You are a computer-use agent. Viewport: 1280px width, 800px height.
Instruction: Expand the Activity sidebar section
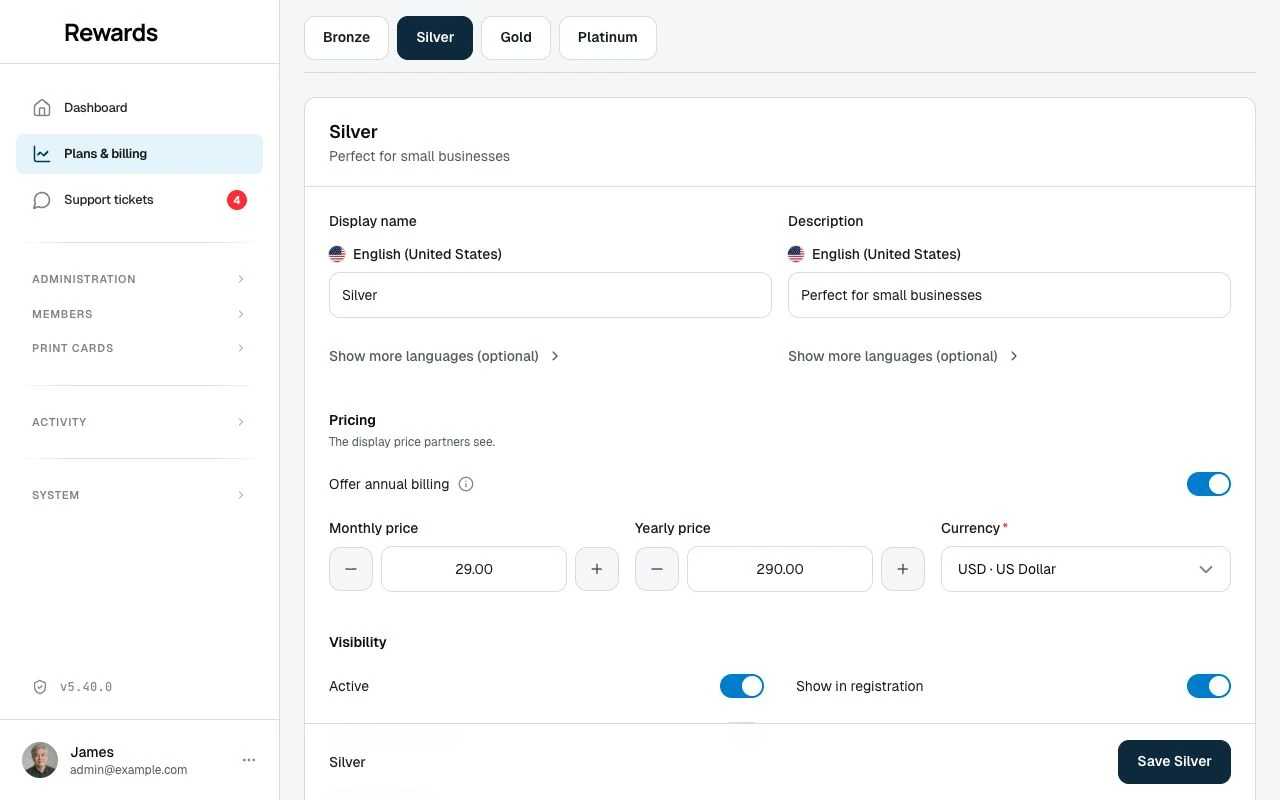pos(139,422)
